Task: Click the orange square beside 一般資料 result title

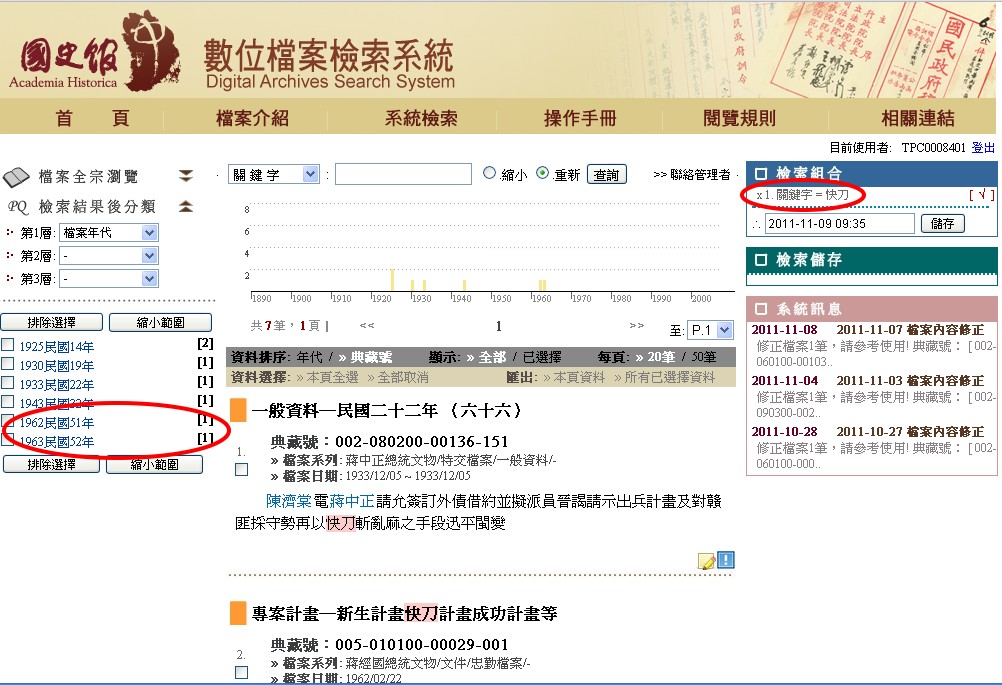Action: point(238,410)
